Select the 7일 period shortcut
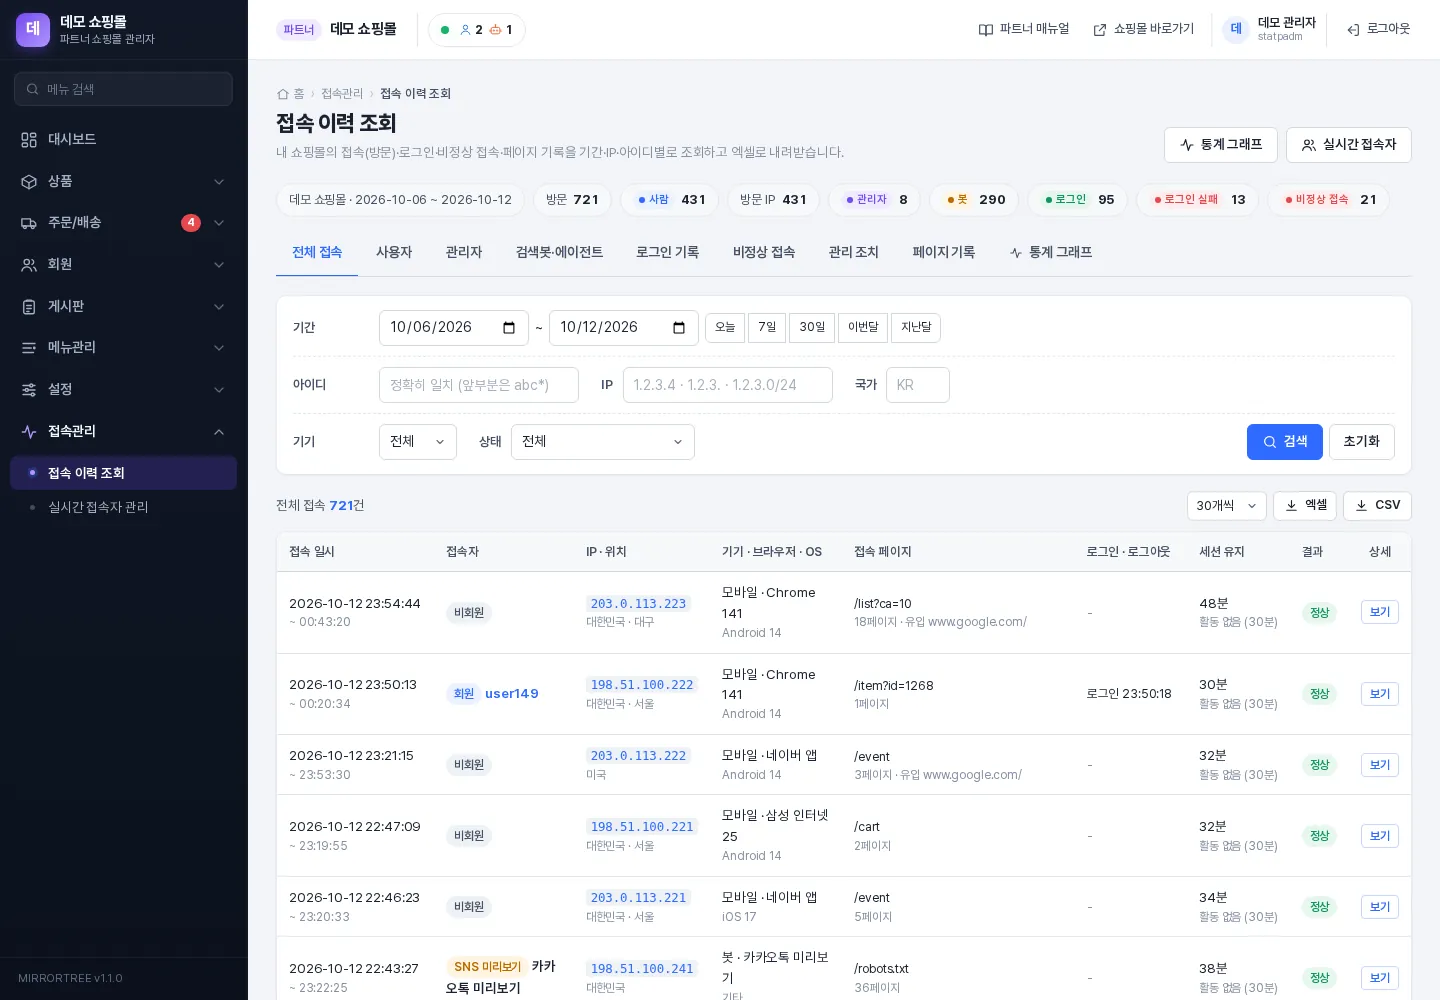Viewport: 1440px width, 1000px height. coord(767,328)
